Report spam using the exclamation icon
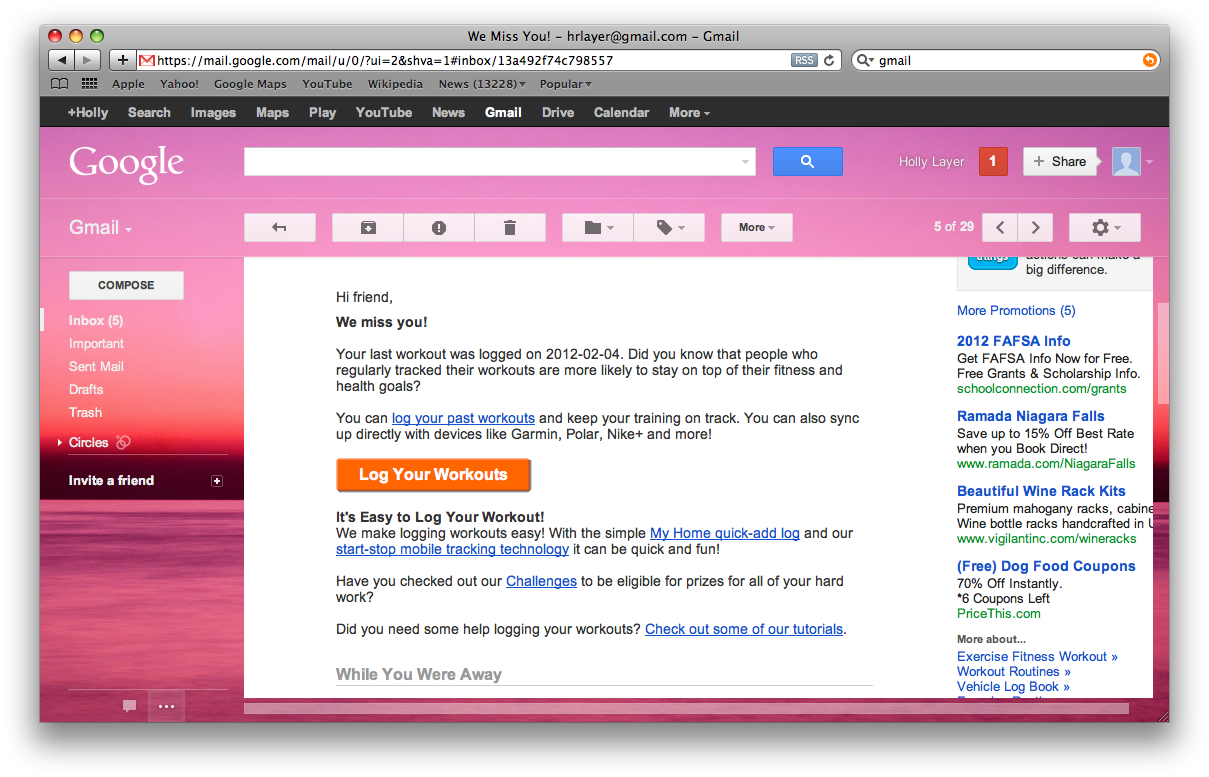The image size is (1209, 777). (x=439, y=228)
